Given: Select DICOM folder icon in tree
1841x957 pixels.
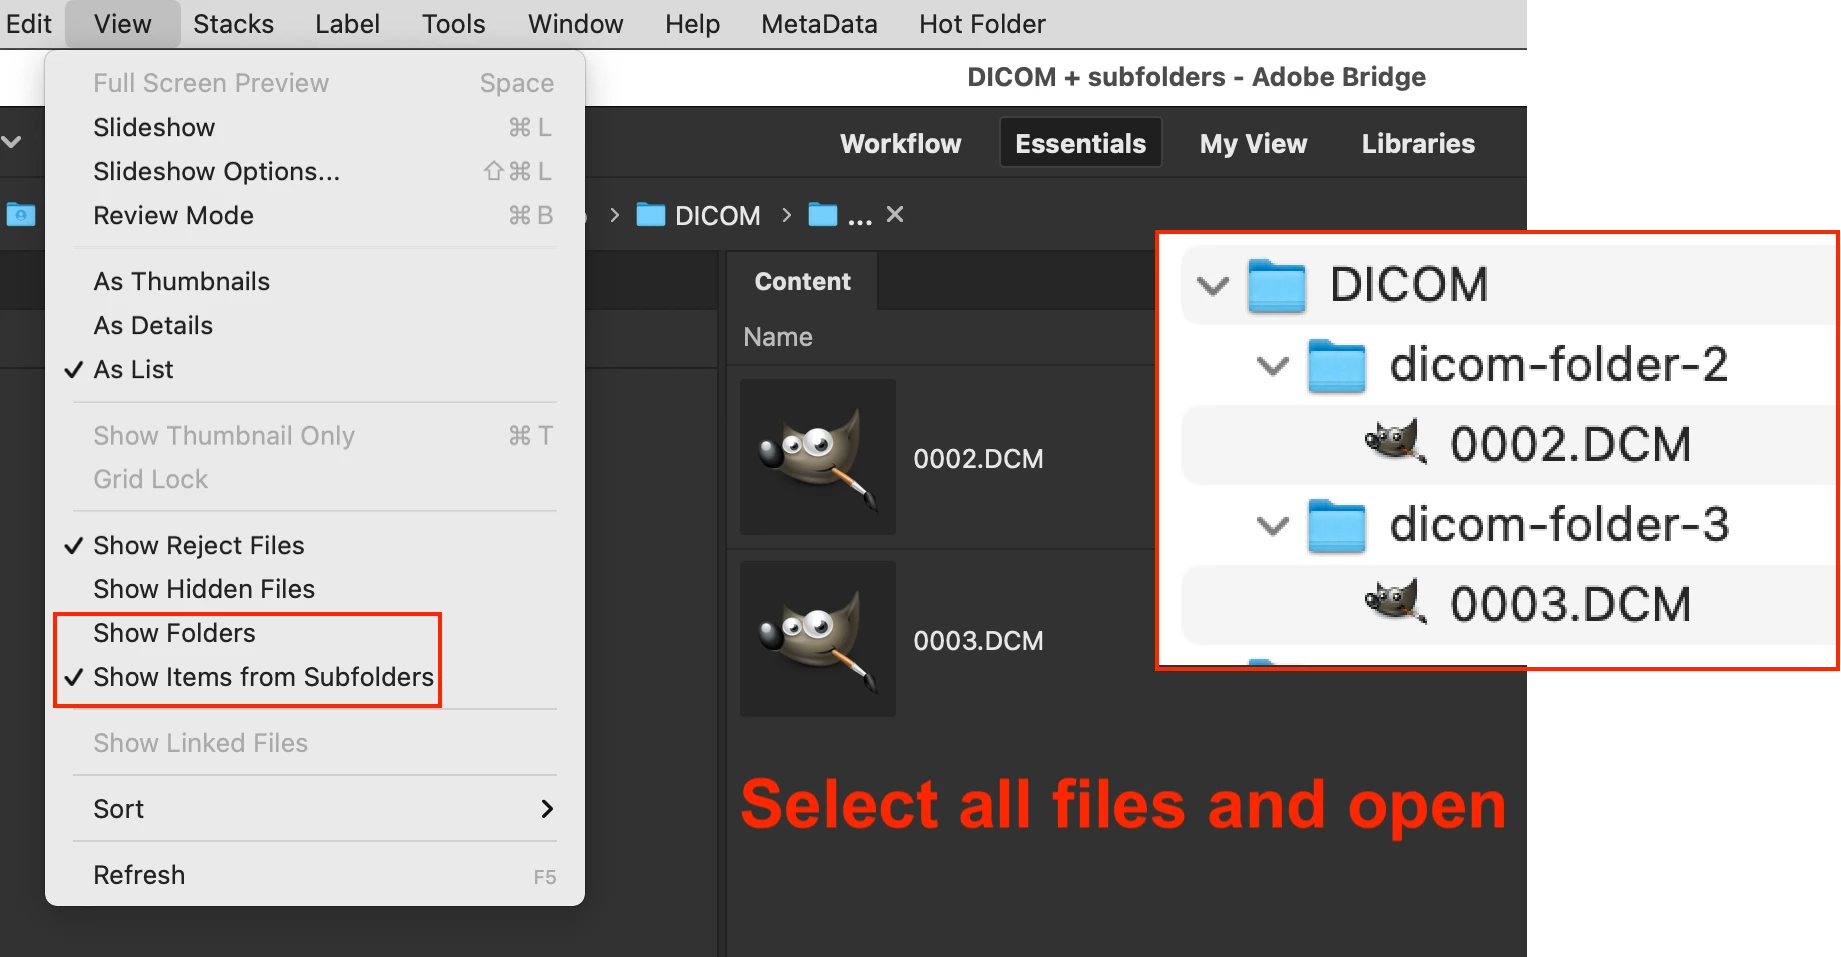Looking at the screenshot, I should tap(1277, 286).
